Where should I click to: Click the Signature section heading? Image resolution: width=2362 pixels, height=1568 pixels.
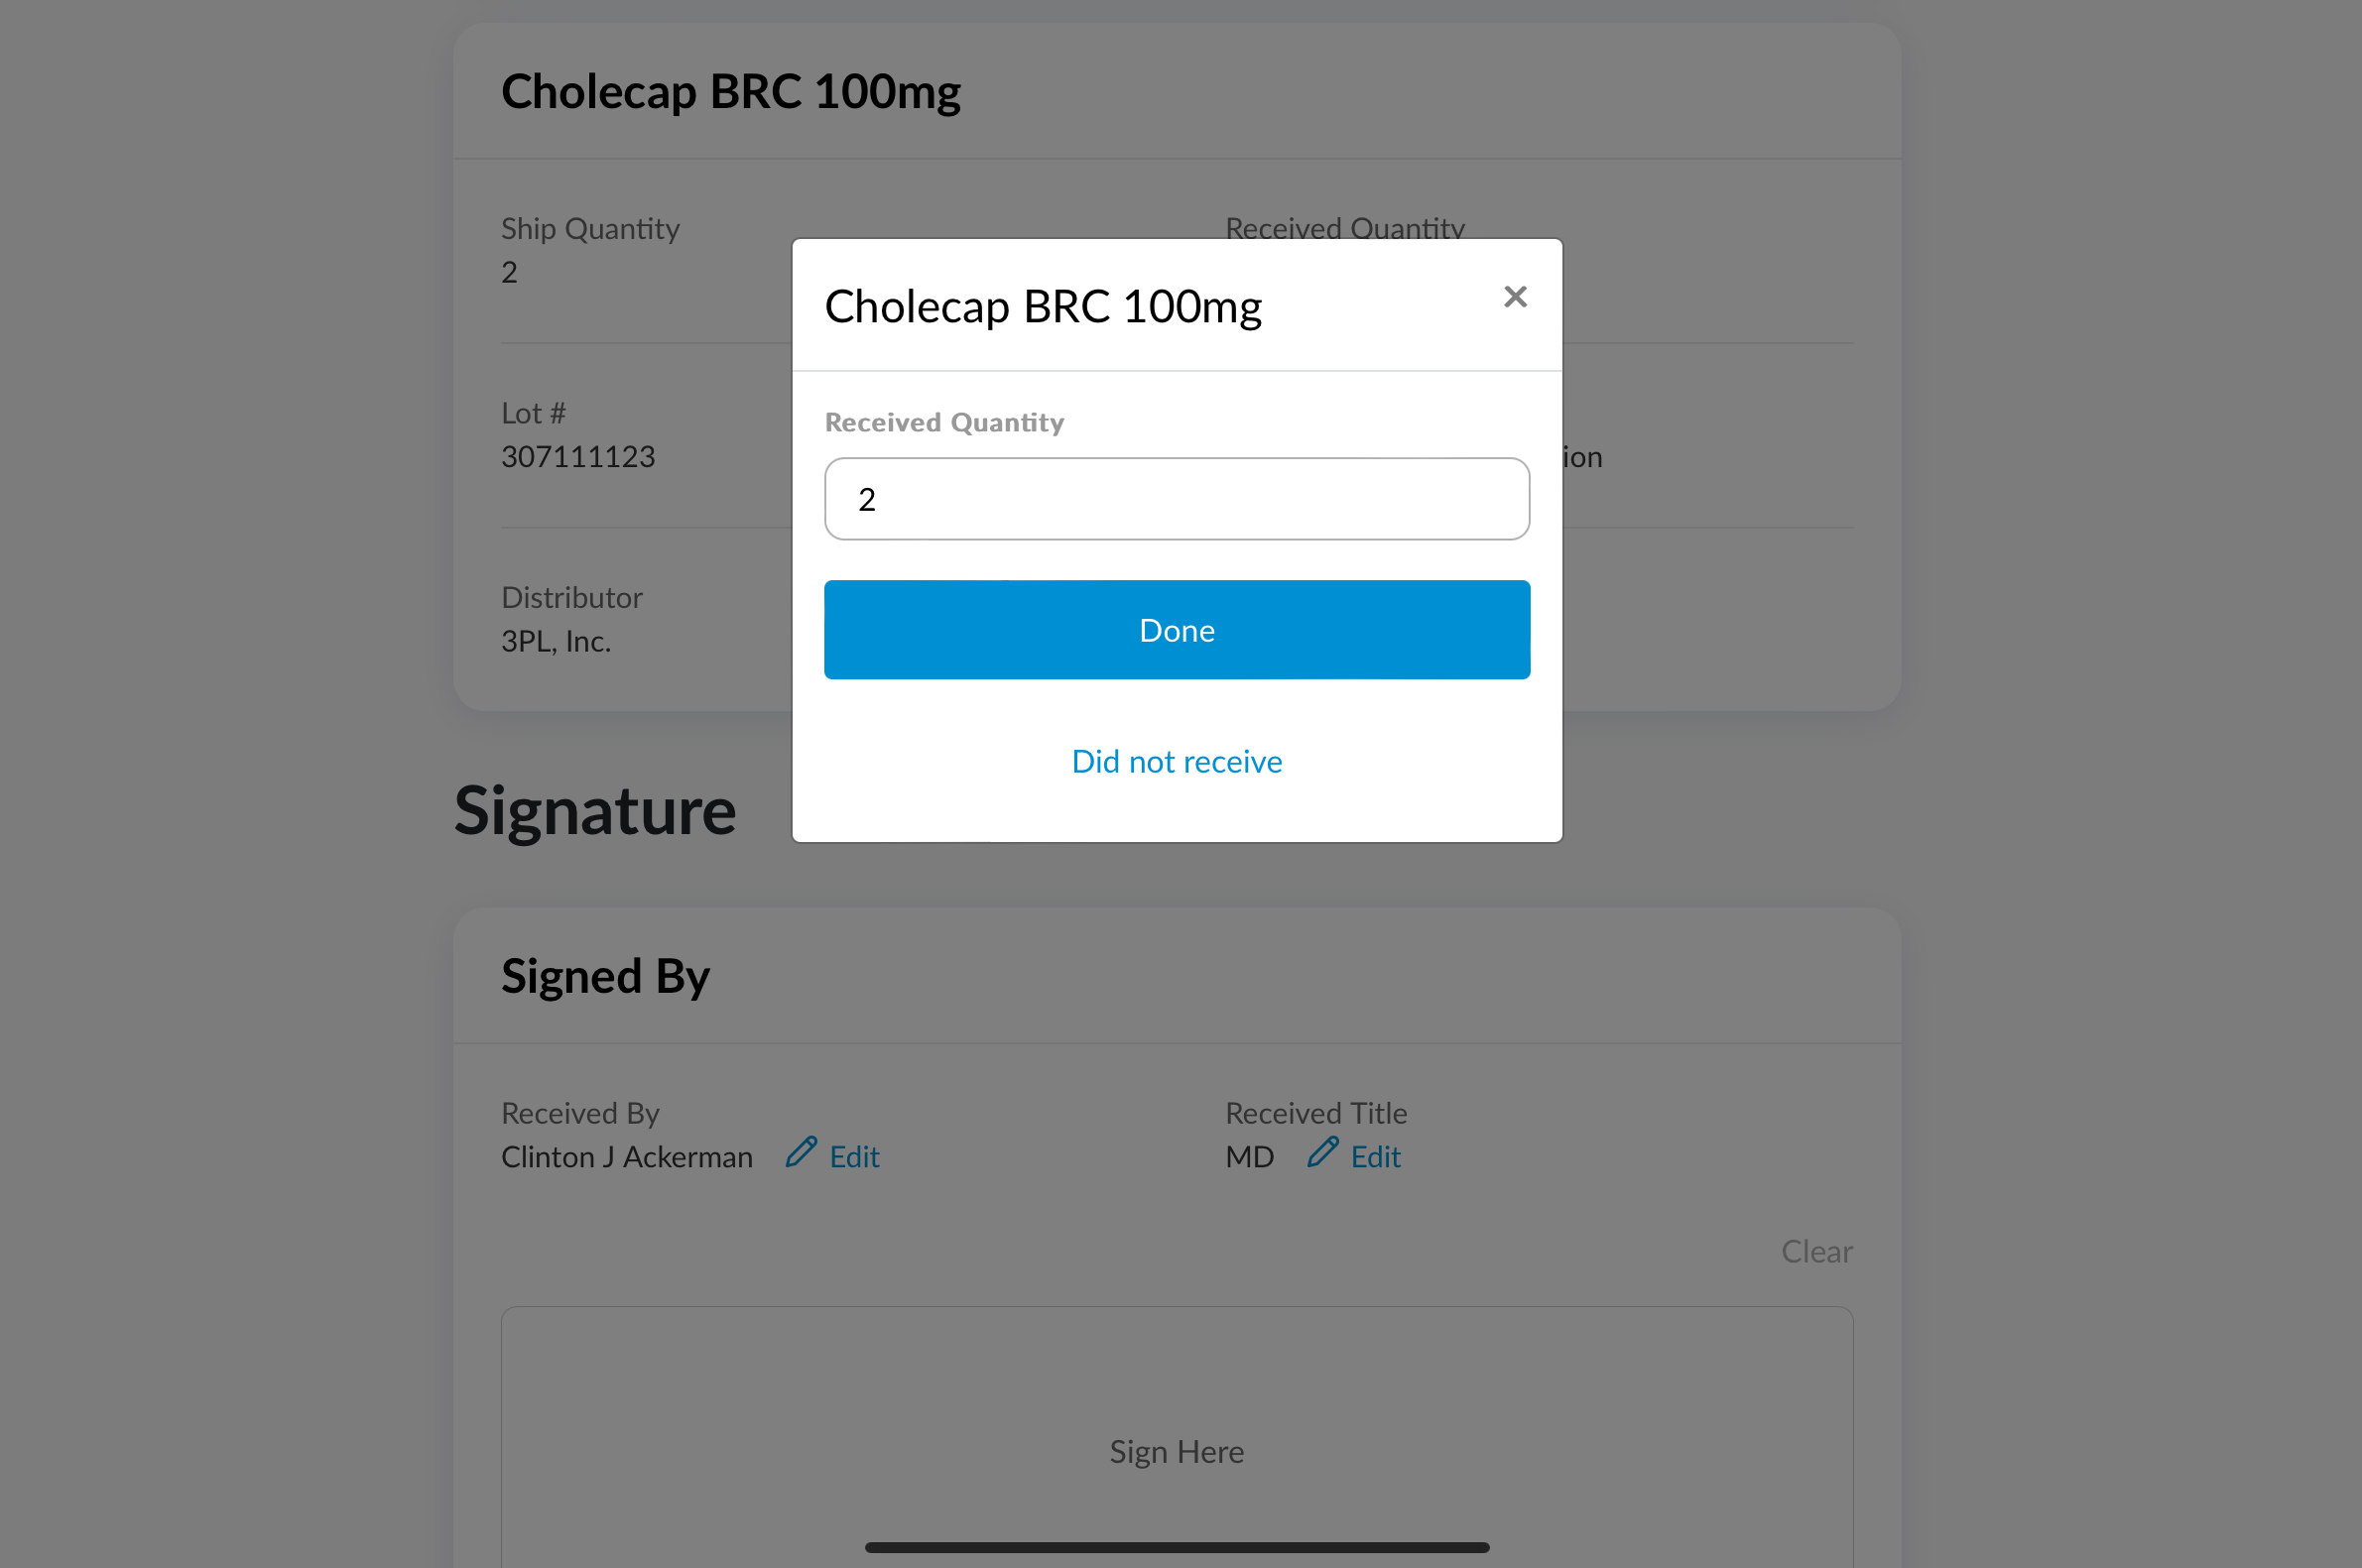595,810
